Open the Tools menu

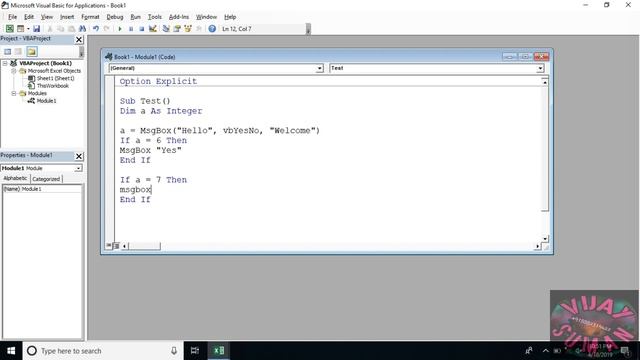[155, 17]
